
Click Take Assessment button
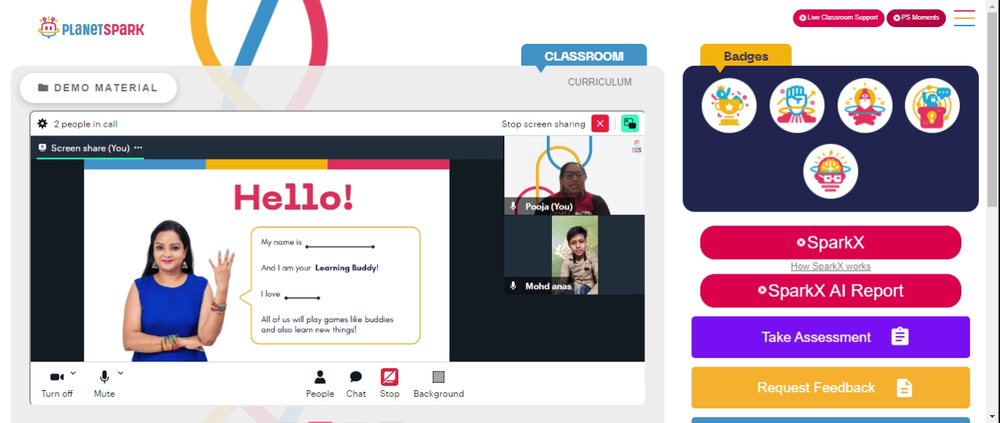[x=830, y=337]
